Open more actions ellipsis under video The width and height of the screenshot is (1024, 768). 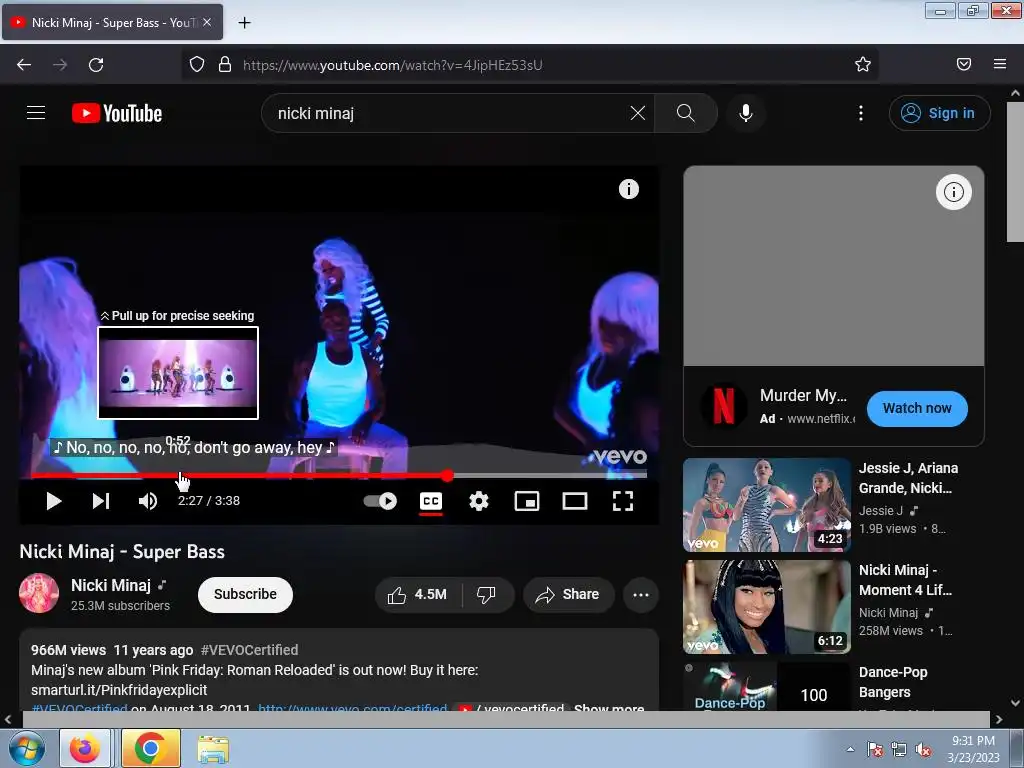641,594
